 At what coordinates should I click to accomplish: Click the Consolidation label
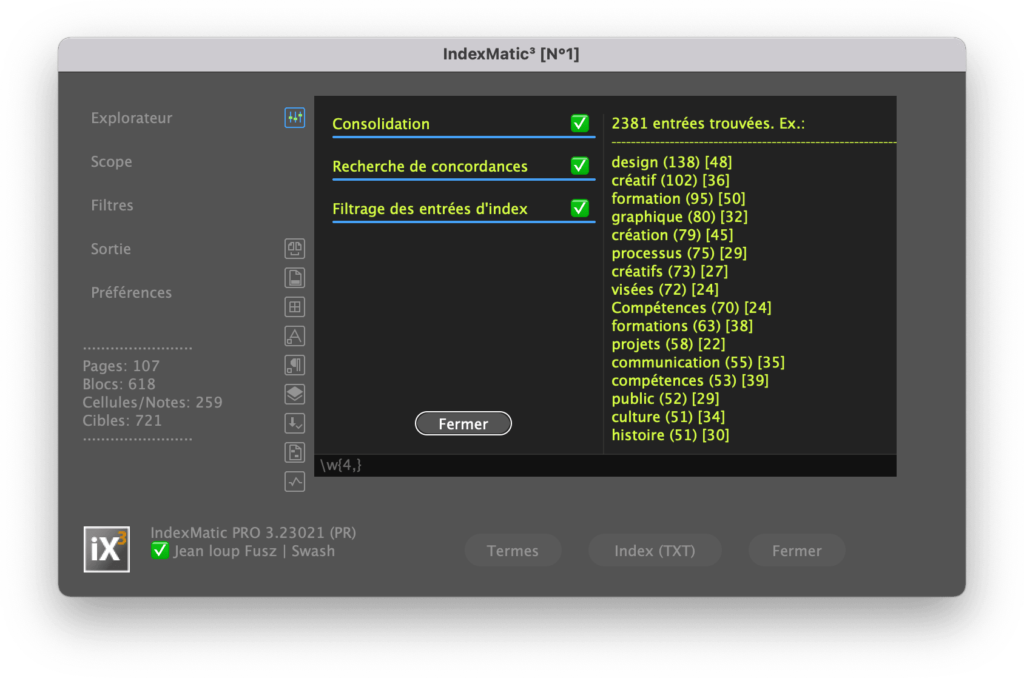(x=381, y=124)
